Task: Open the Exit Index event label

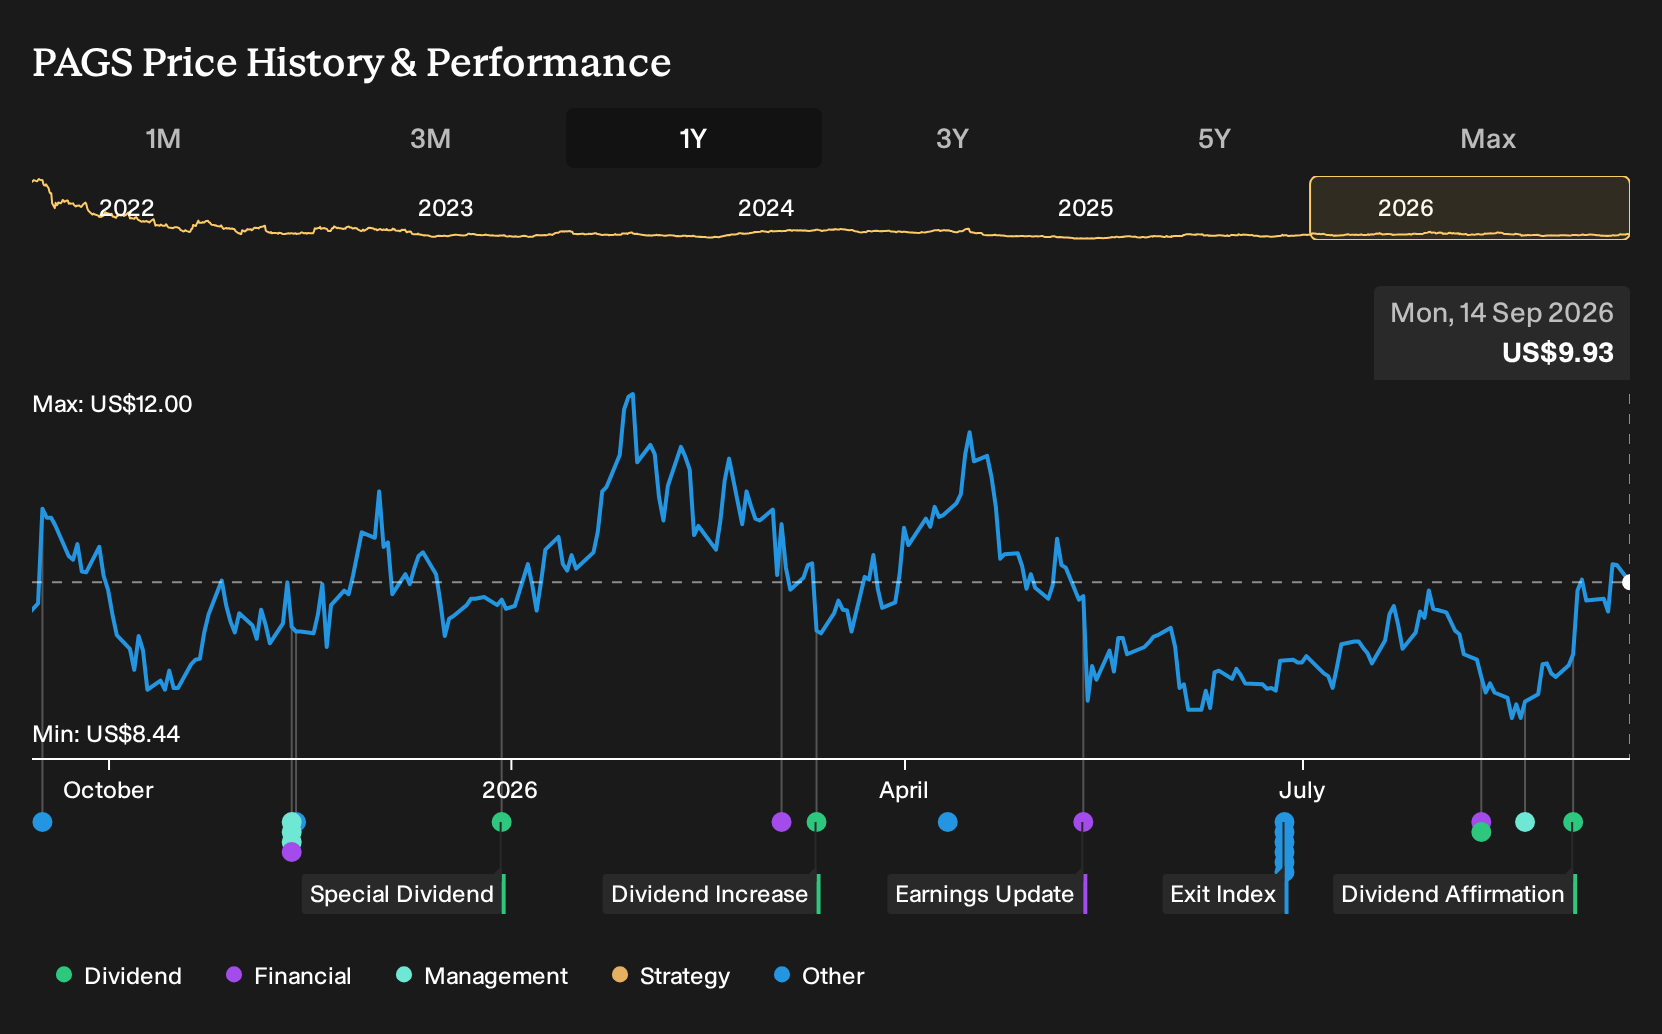Action: pyautogui.click(x=1225, y=894)
